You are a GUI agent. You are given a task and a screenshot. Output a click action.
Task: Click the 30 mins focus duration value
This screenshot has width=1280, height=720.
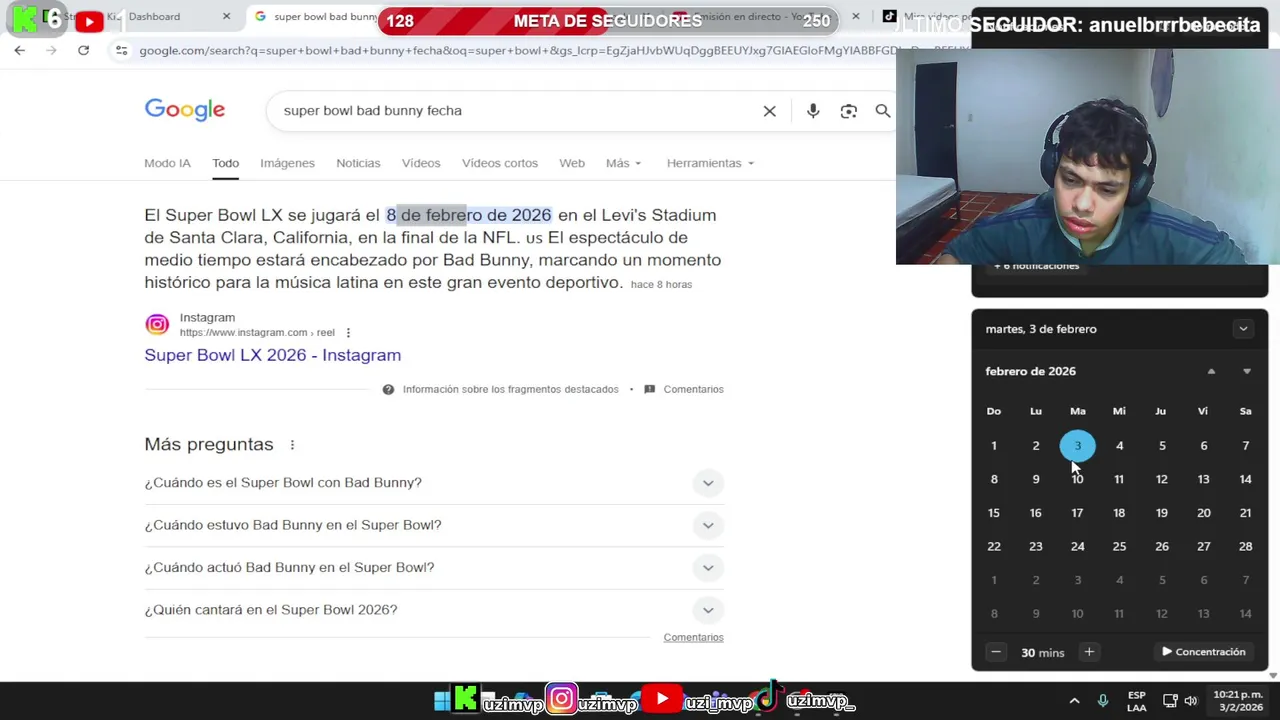coord(1043,653)
